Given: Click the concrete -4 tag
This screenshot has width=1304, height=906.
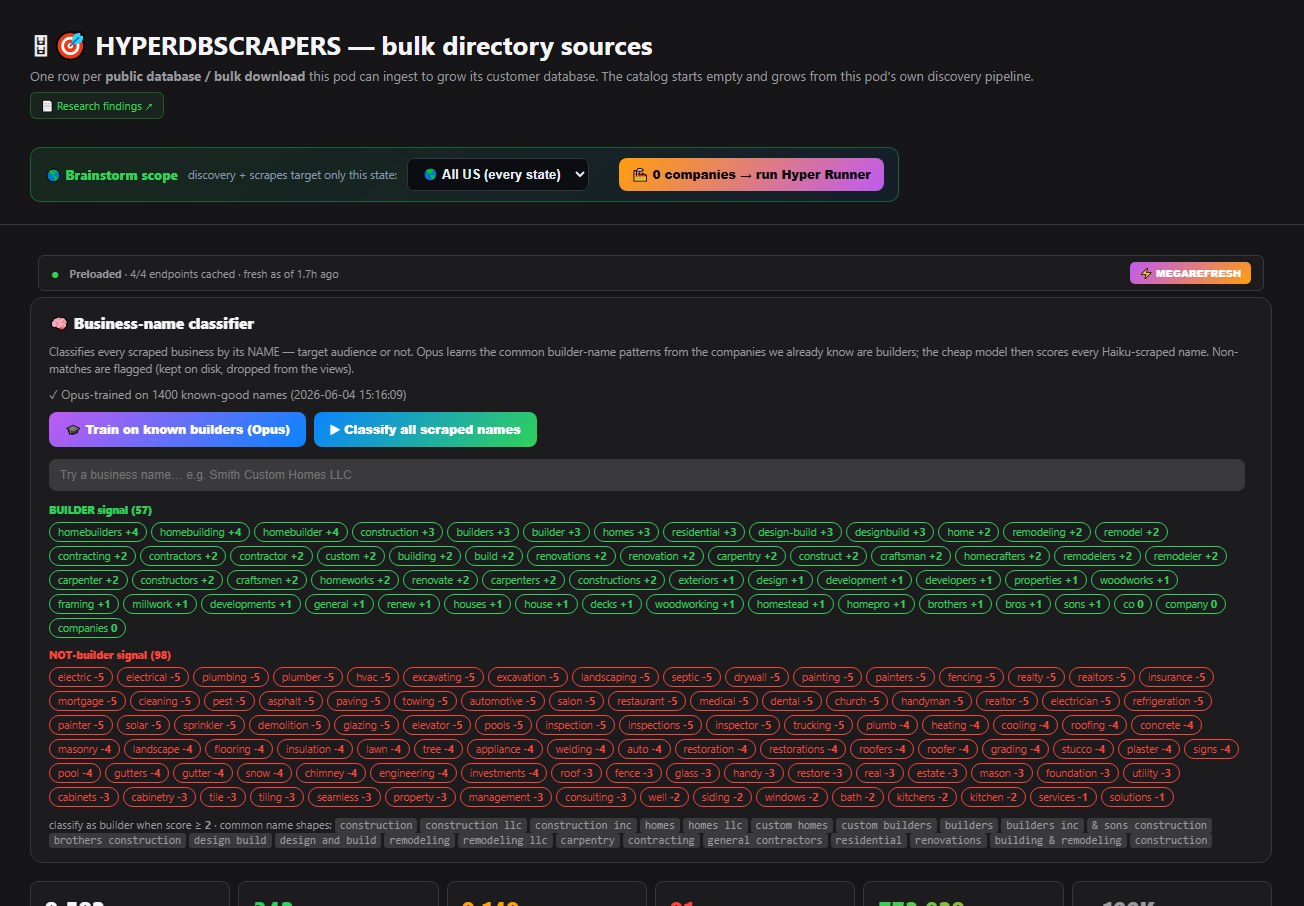Looking at the screenshot, I should click(x=1167, y=725).
